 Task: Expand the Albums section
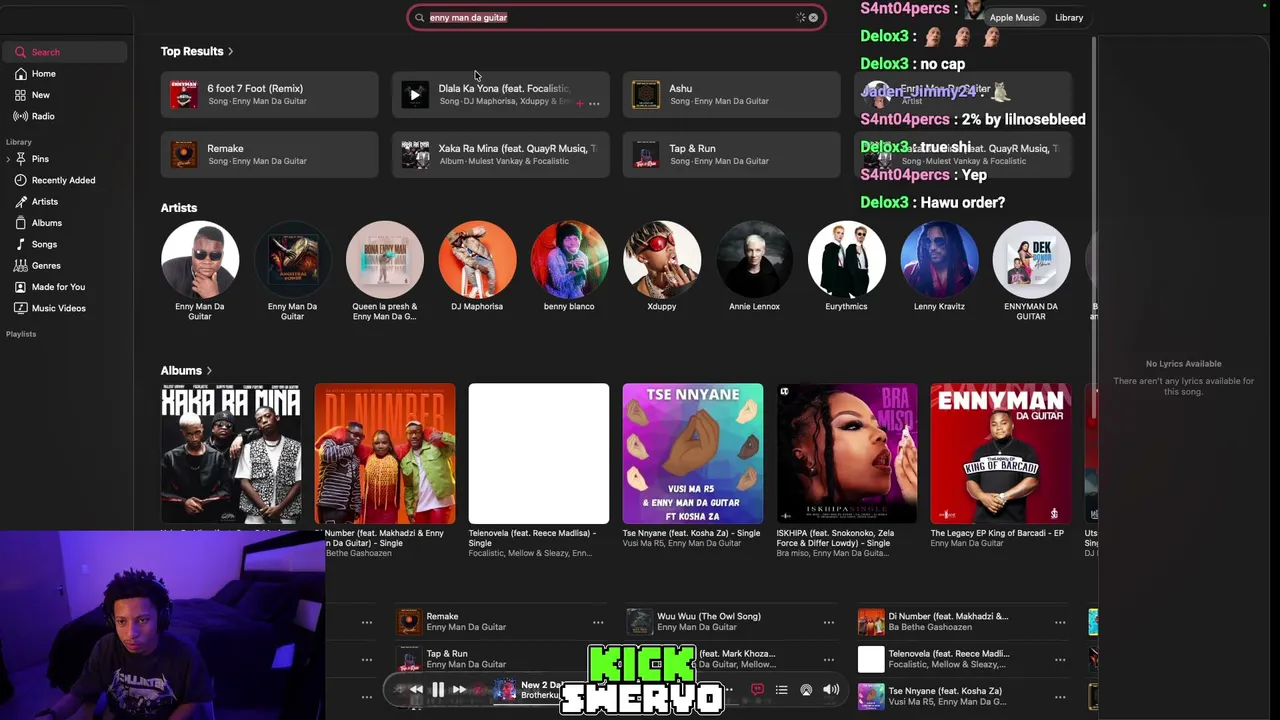tap(186, 371)
